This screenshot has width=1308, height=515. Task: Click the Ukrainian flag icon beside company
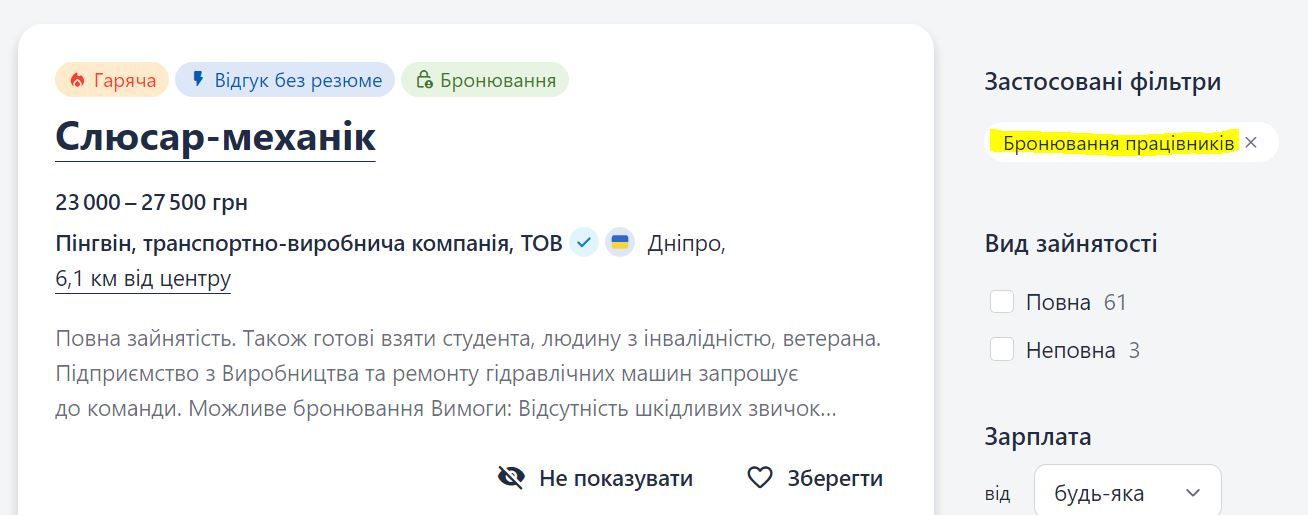click(620, 243)
